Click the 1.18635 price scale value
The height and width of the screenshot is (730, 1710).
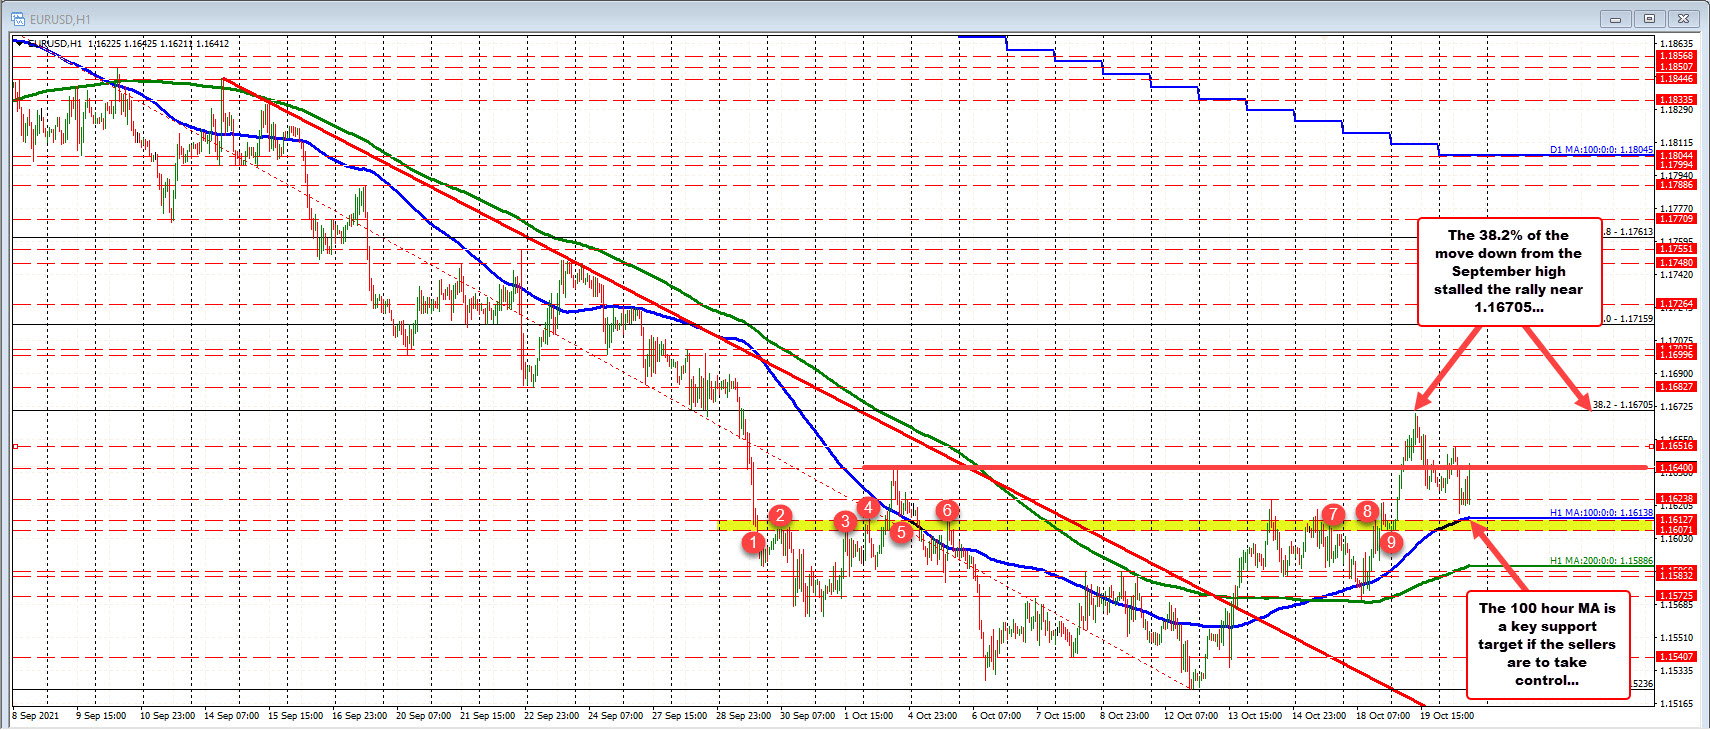(1677, 44)
